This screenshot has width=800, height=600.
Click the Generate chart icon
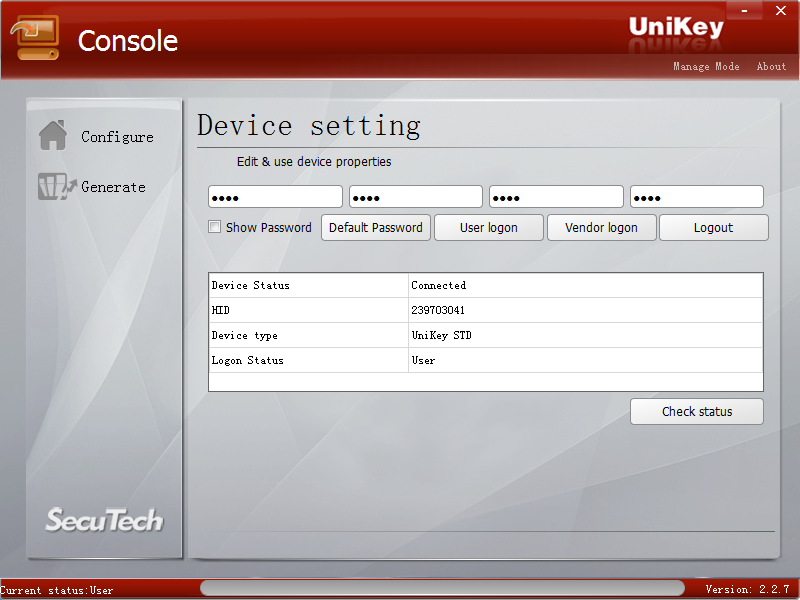tap(57, 186)
